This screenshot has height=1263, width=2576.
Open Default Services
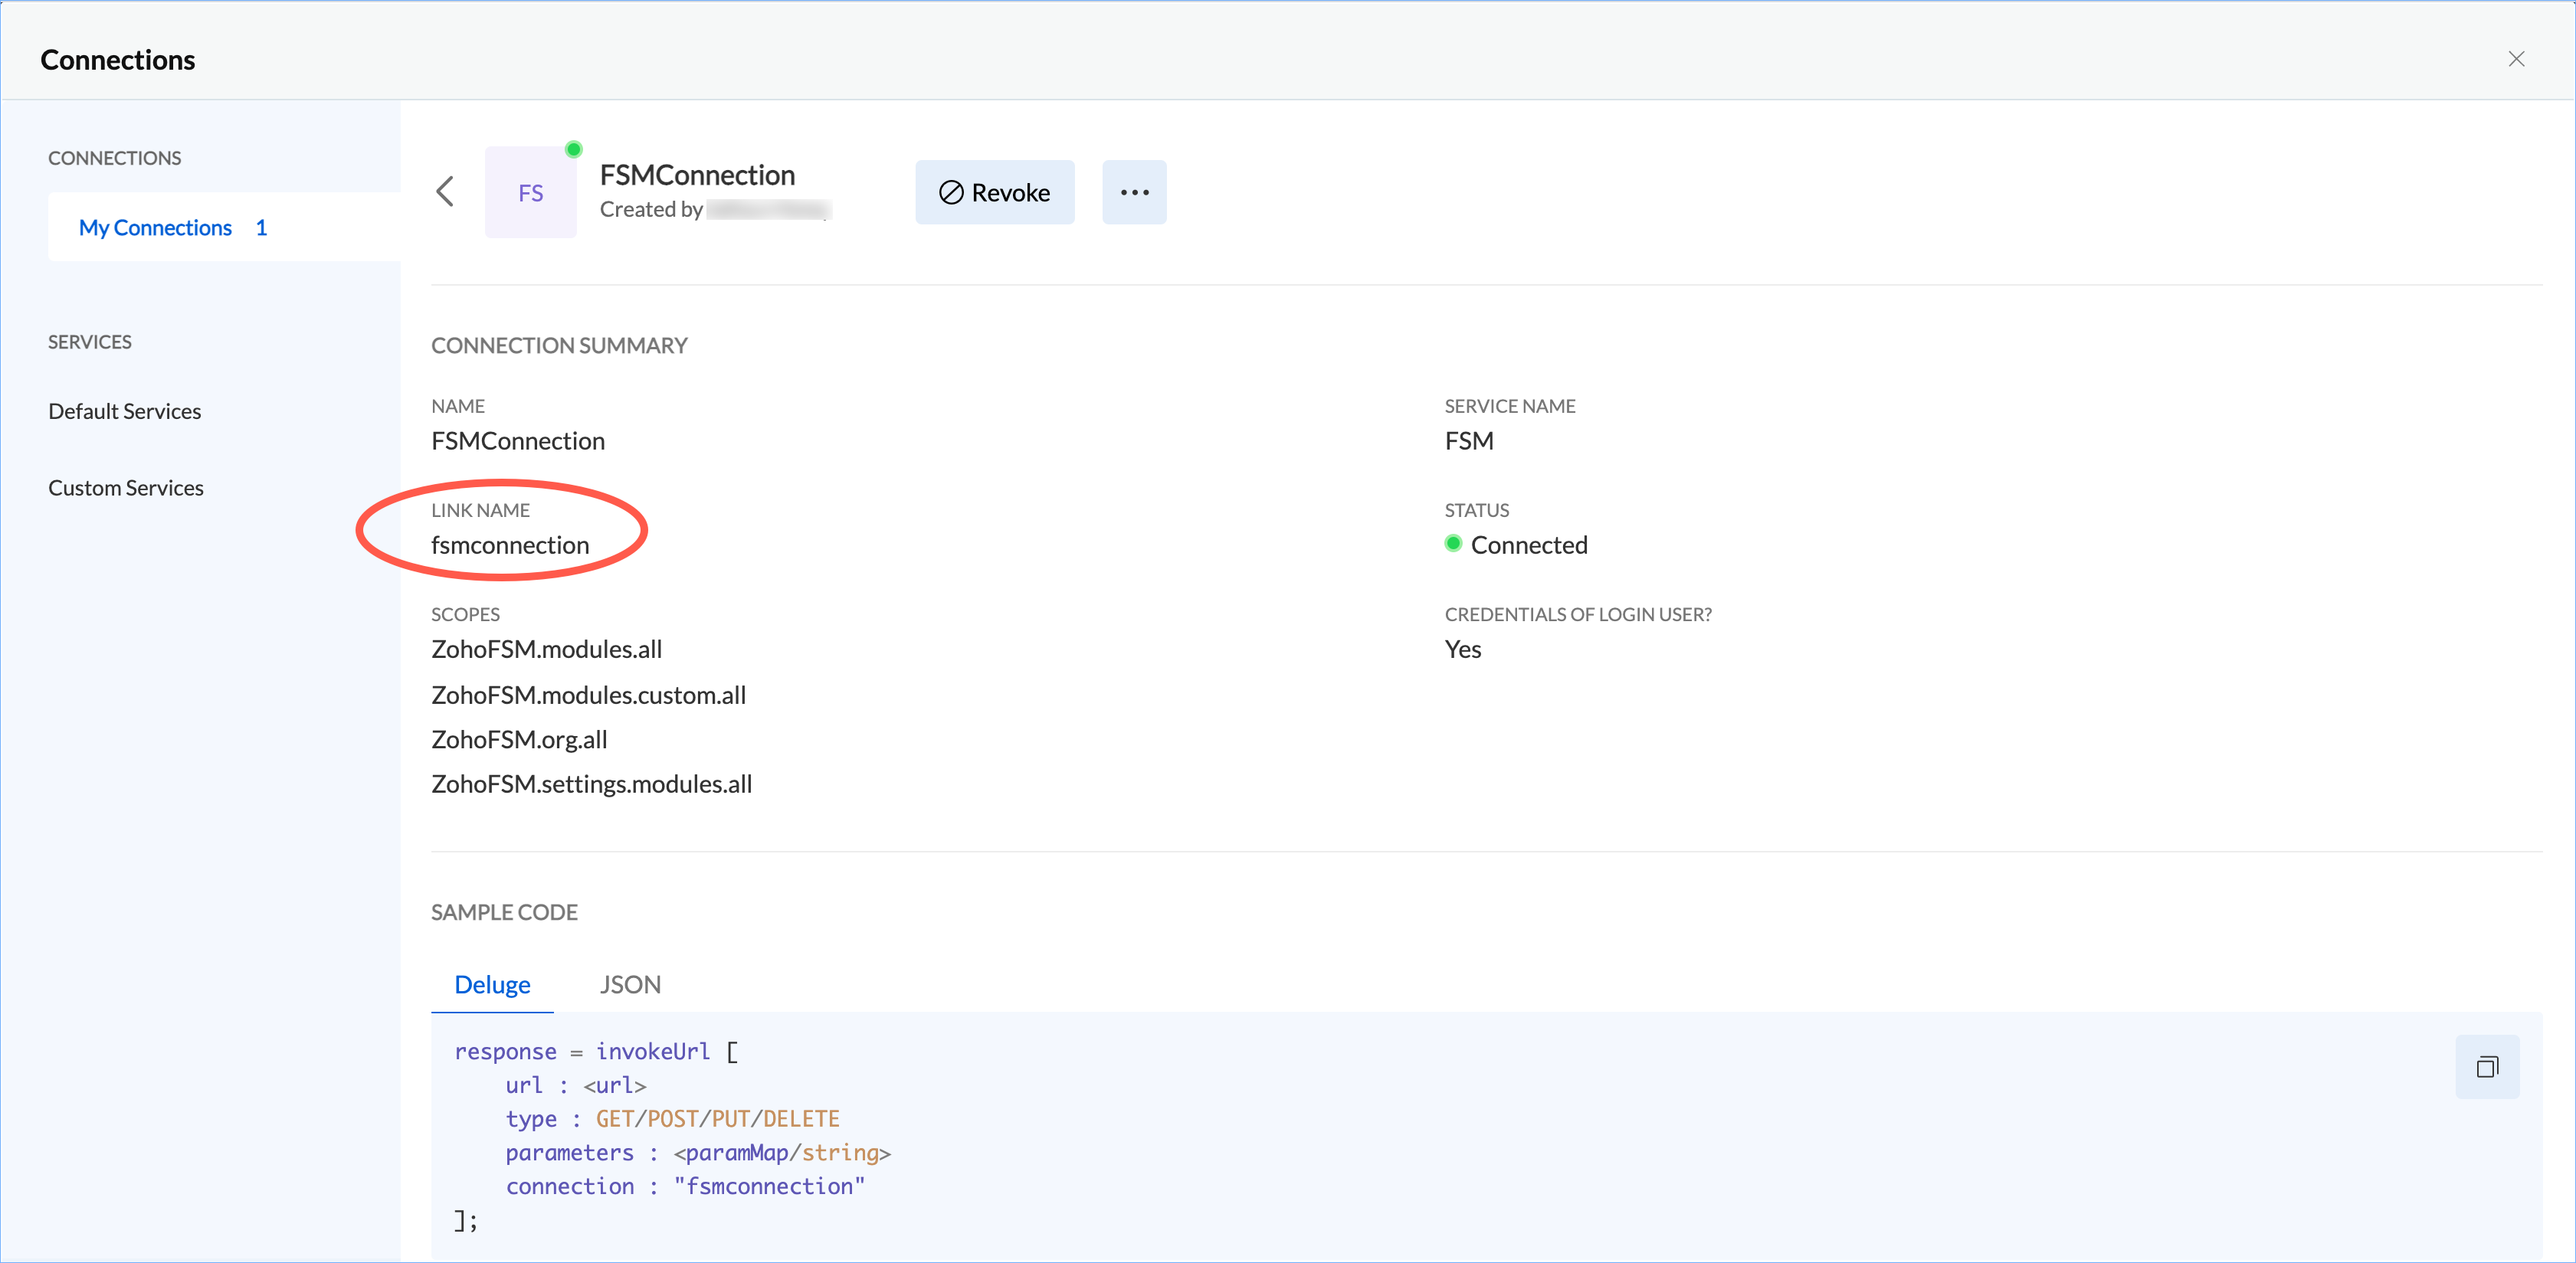[125, 411]
